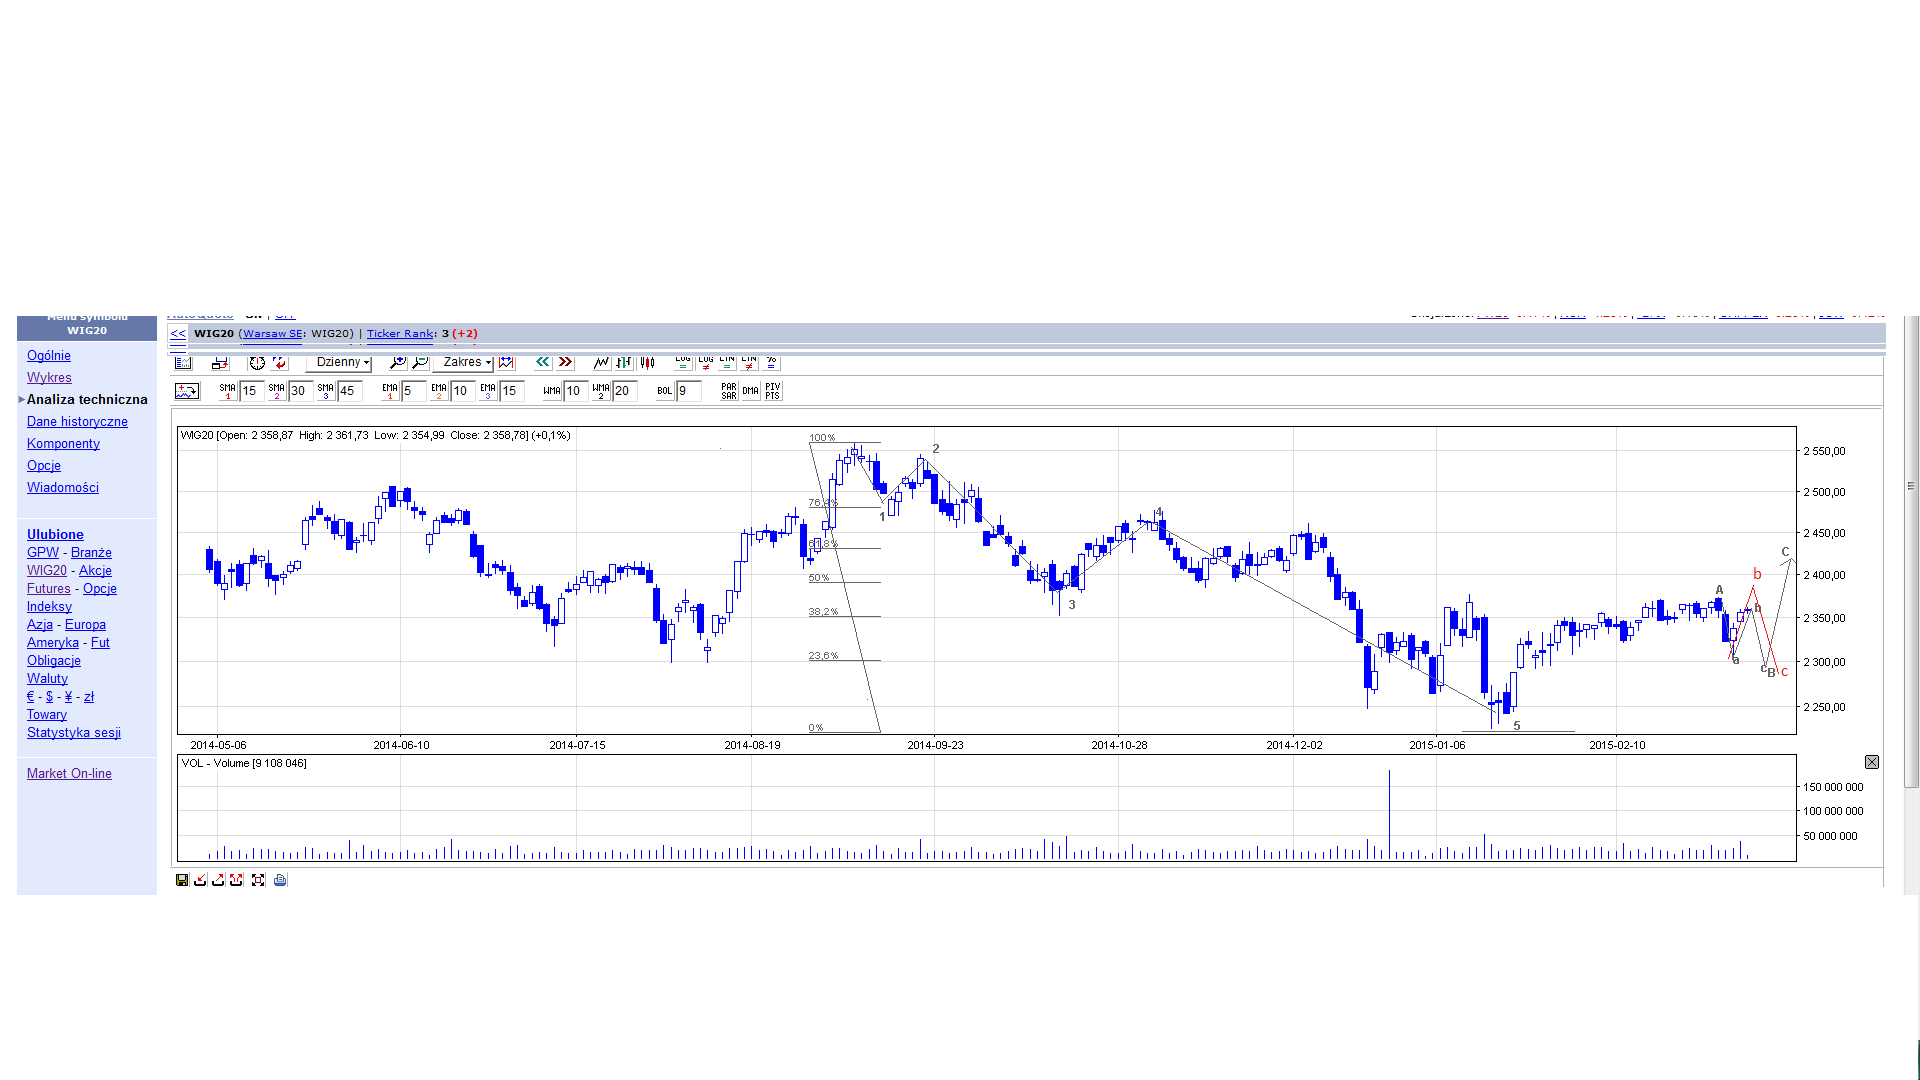Click the fullscreen chart icon
The width and height of the screenshot is (1920, 1080).
(x=258, y=880)
